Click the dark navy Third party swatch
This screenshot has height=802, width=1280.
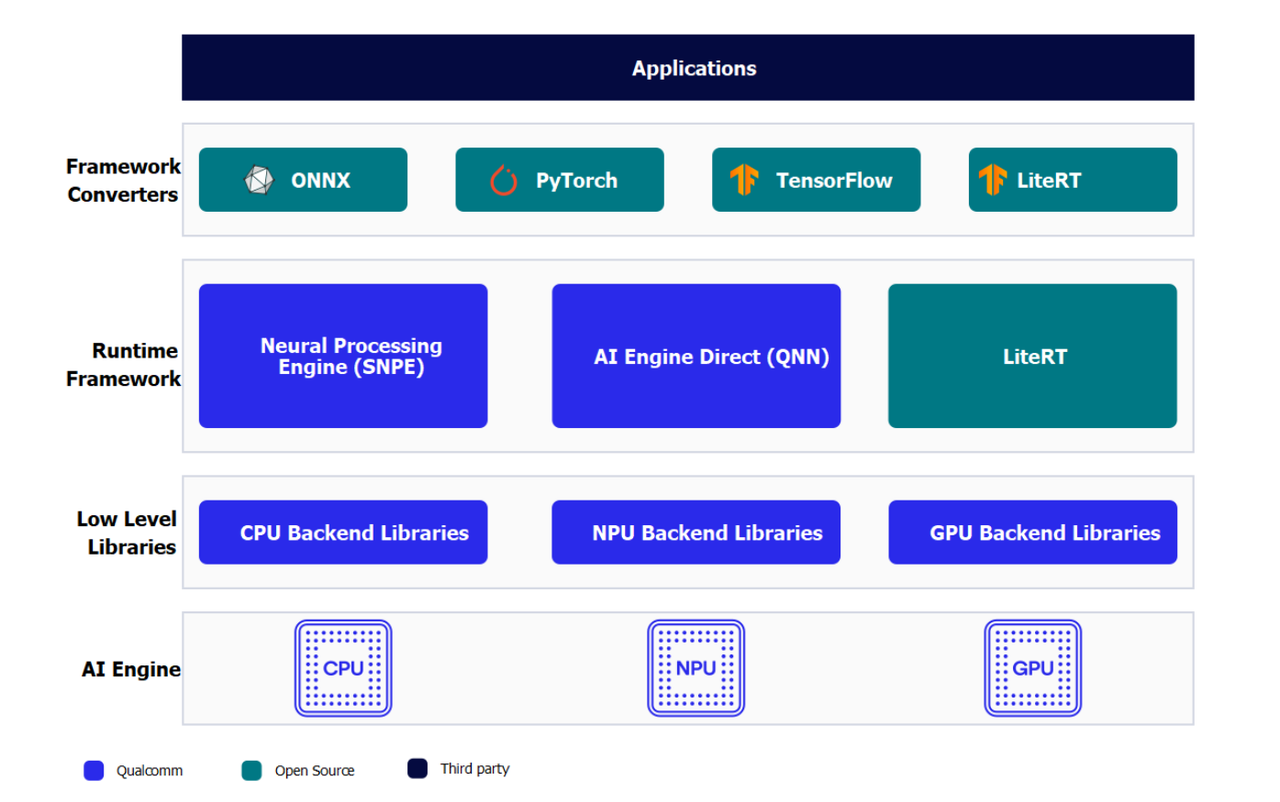point(418,768)
